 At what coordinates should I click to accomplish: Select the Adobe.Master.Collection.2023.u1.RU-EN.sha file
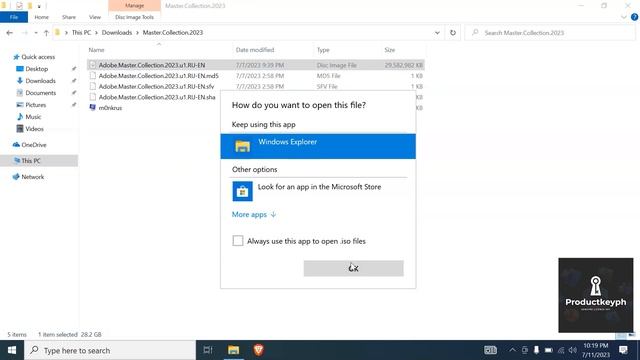pyautogui.click(x=153, y=97)
